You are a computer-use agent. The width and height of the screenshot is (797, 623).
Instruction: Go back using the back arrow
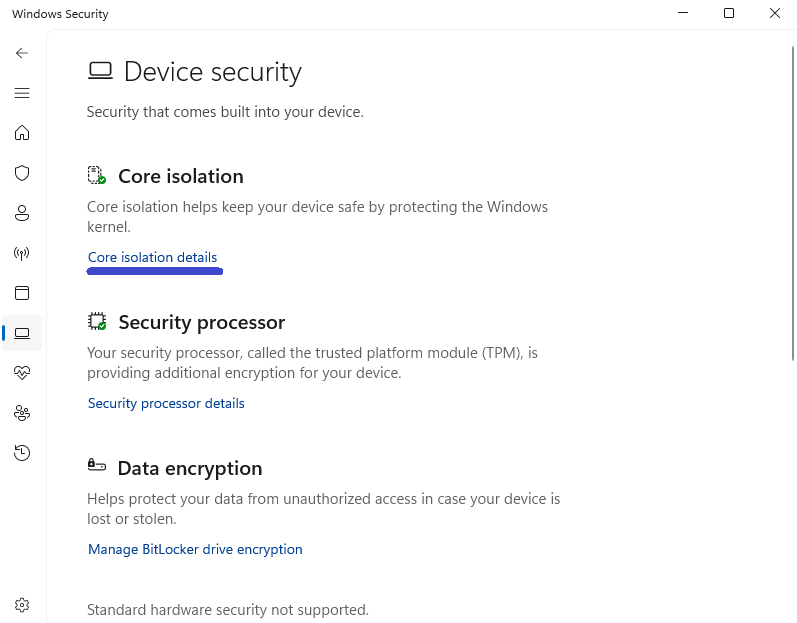(x=22, y=53)
